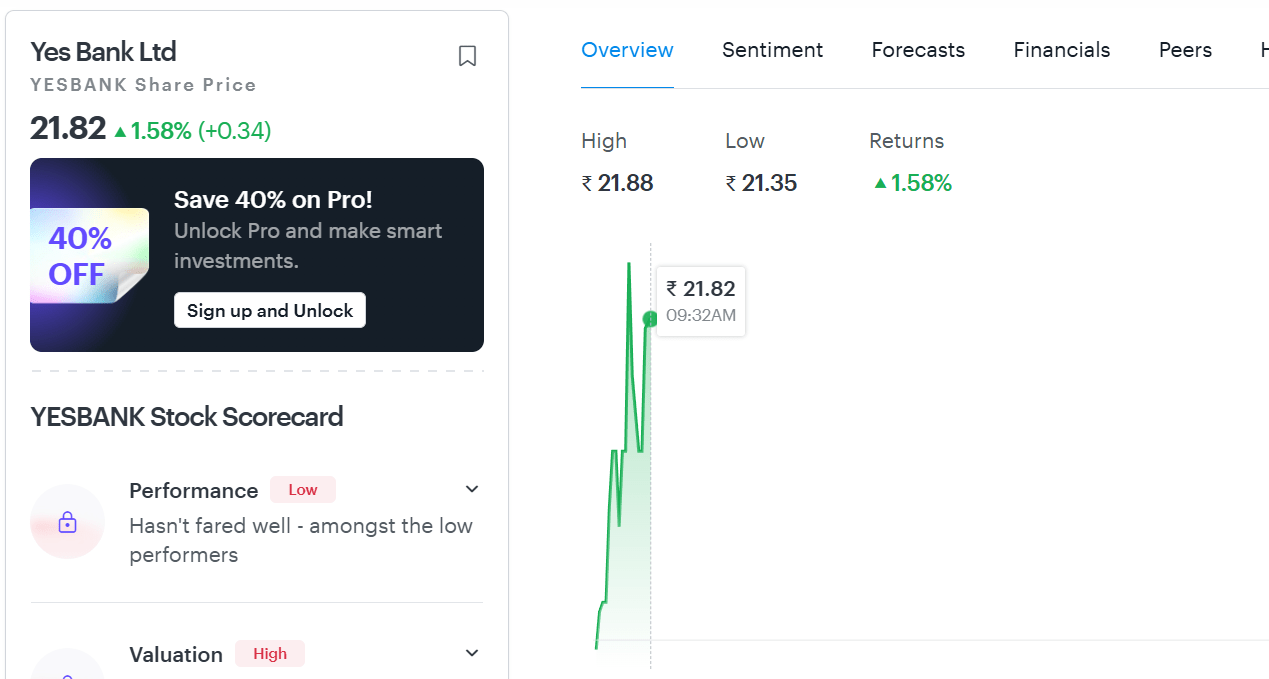Click the green triangle under Returns
This screenshot has height=679, width=1269.
(880, 183)
